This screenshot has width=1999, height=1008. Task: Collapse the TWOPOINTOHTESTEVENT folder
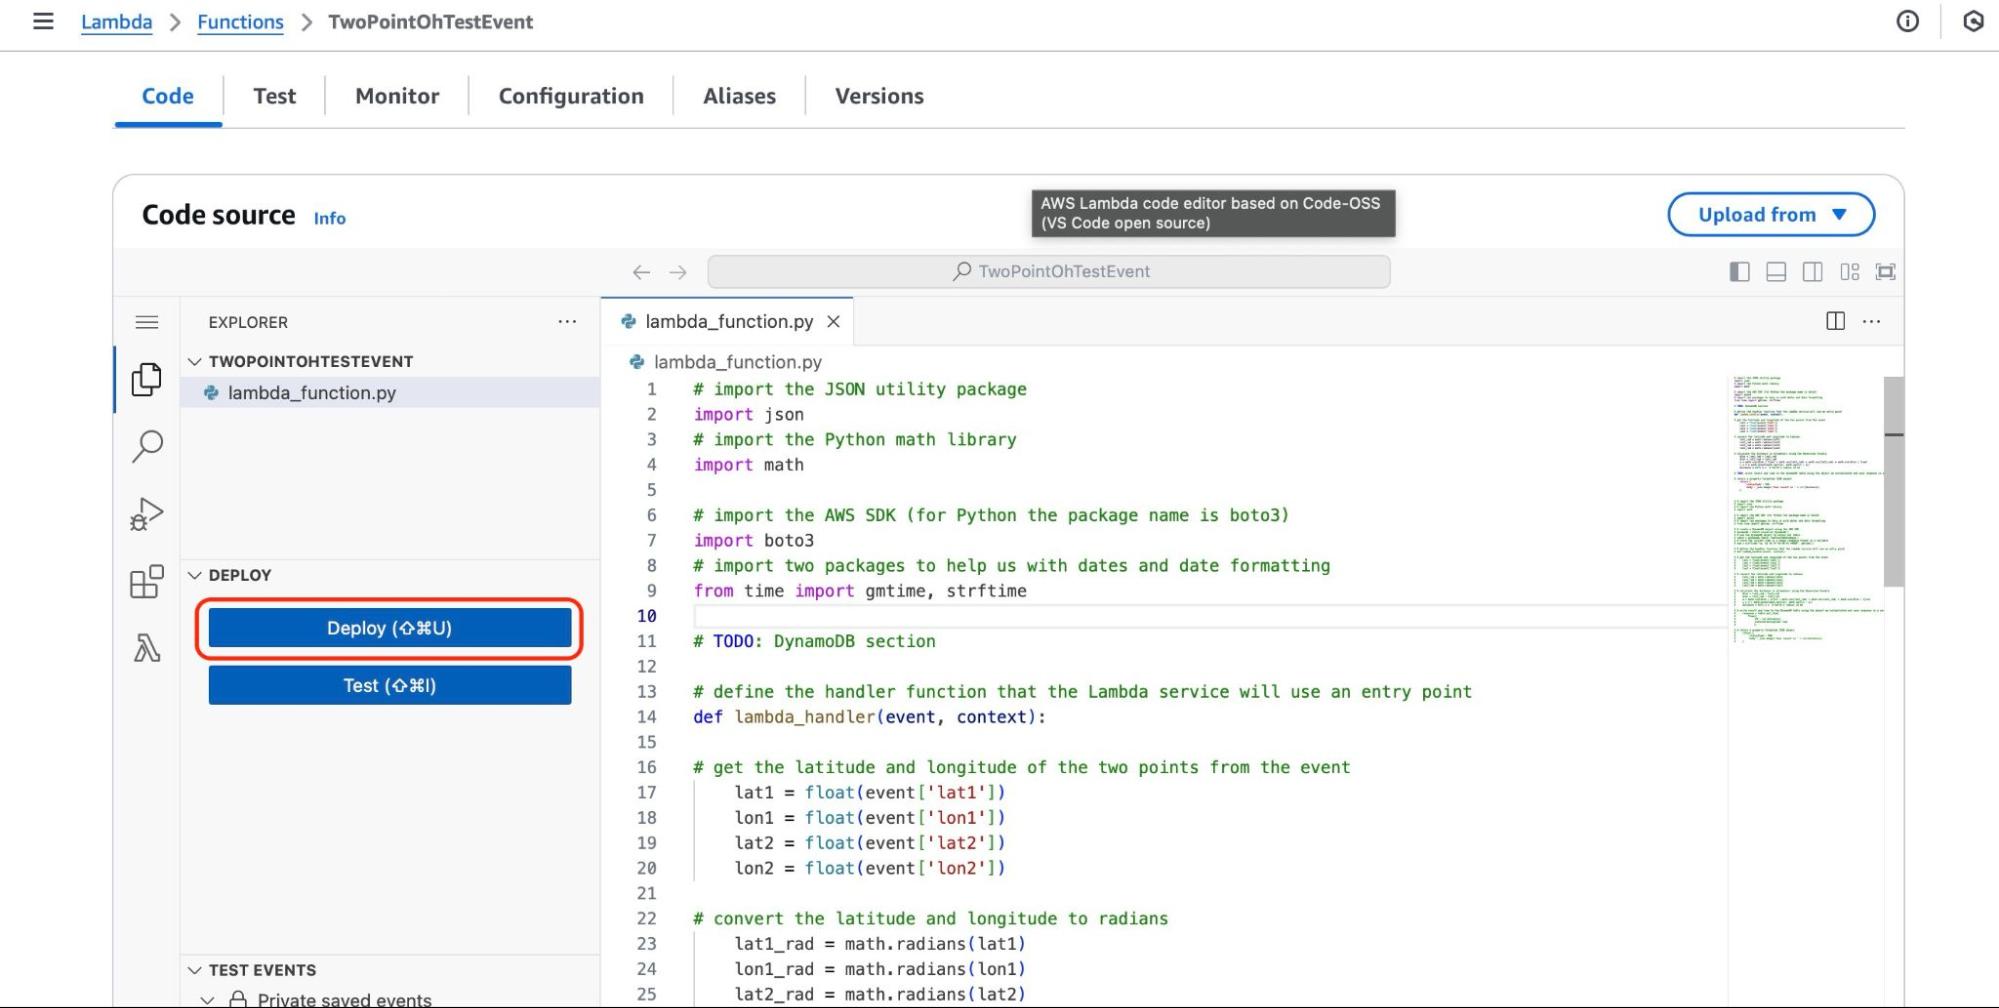195,361
